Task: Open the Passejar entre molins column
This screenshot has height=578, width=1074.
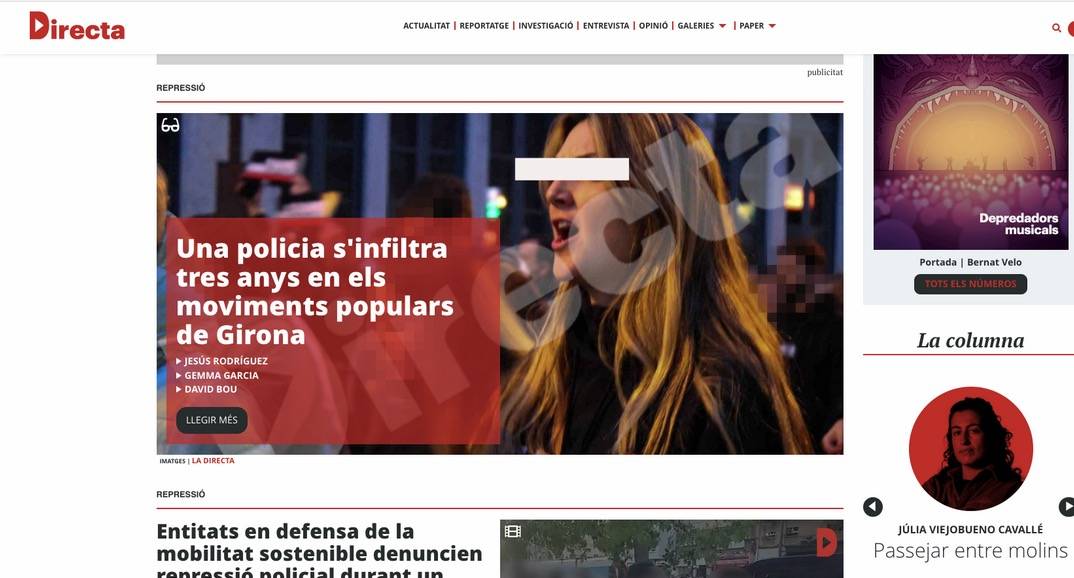Action: (970, 551)
